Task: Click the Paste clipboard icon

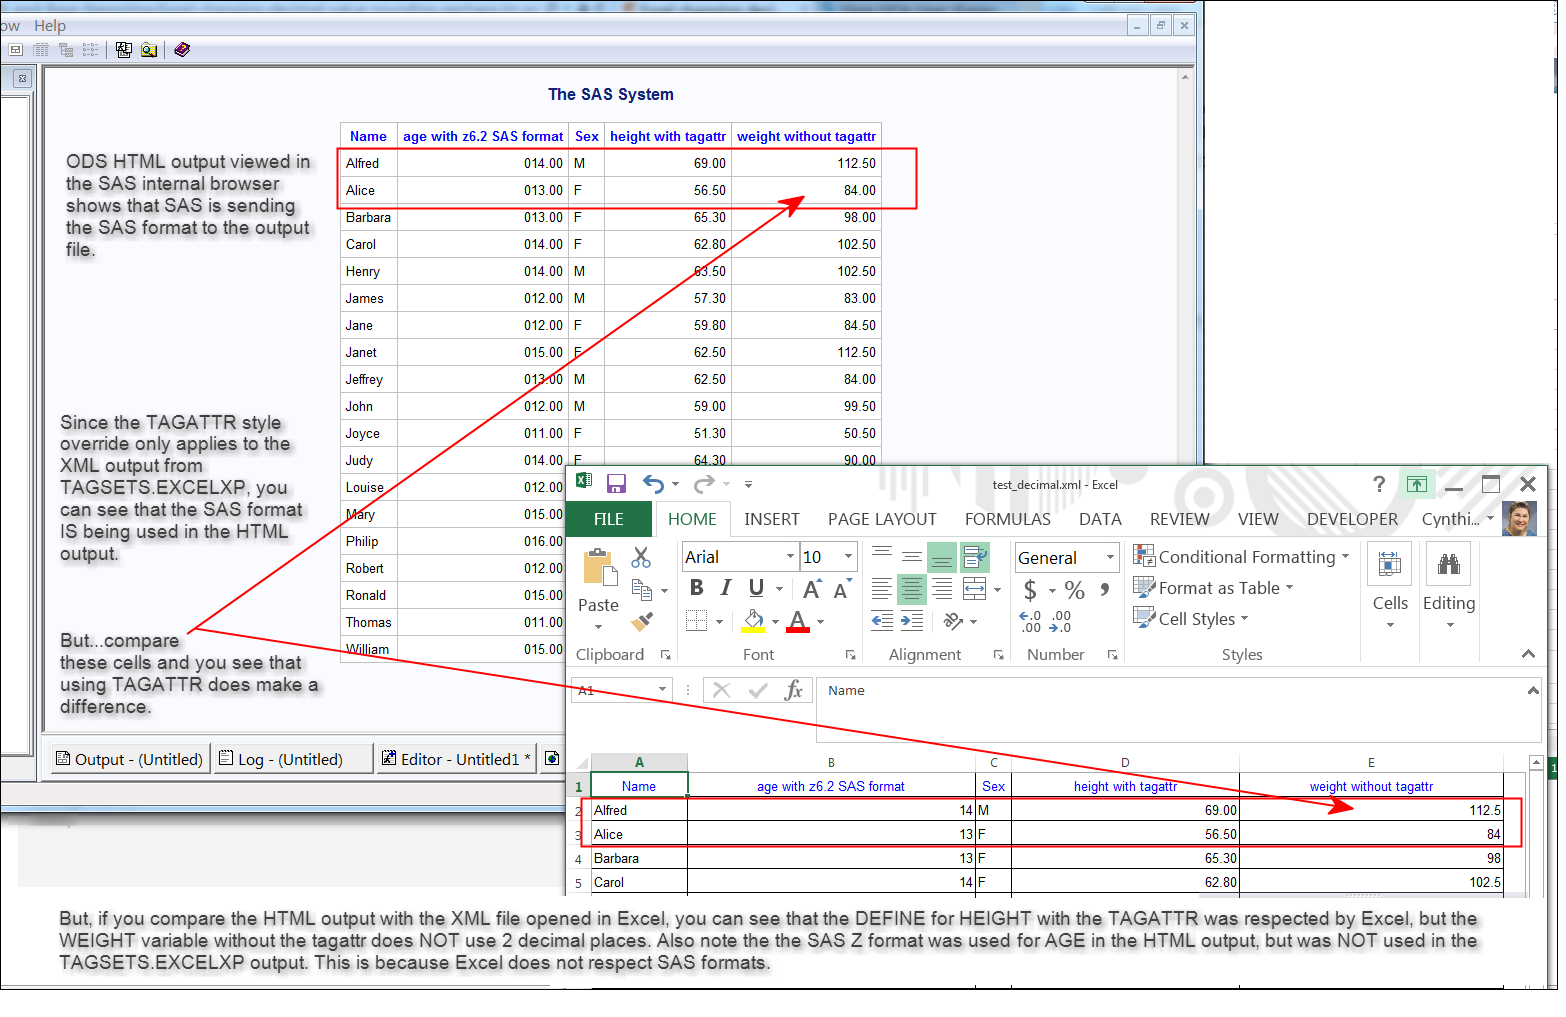Action: (x=599, y=566)
